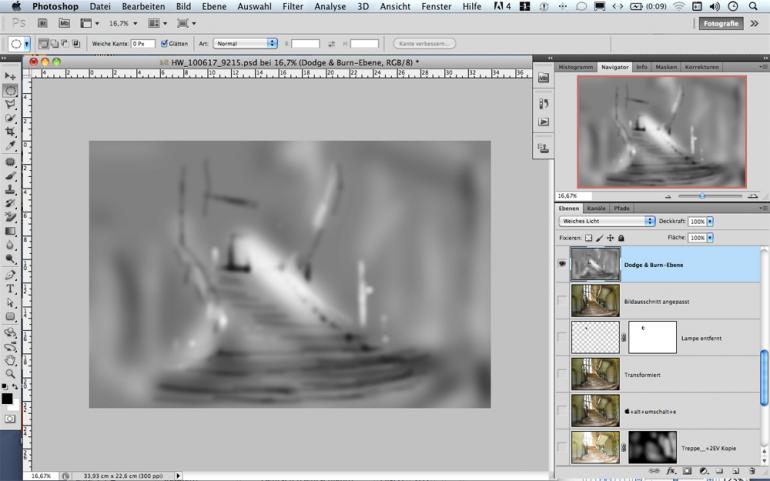Open the Fläche fill dropdown arrow

pyautogui.click(x=710, y=238)
